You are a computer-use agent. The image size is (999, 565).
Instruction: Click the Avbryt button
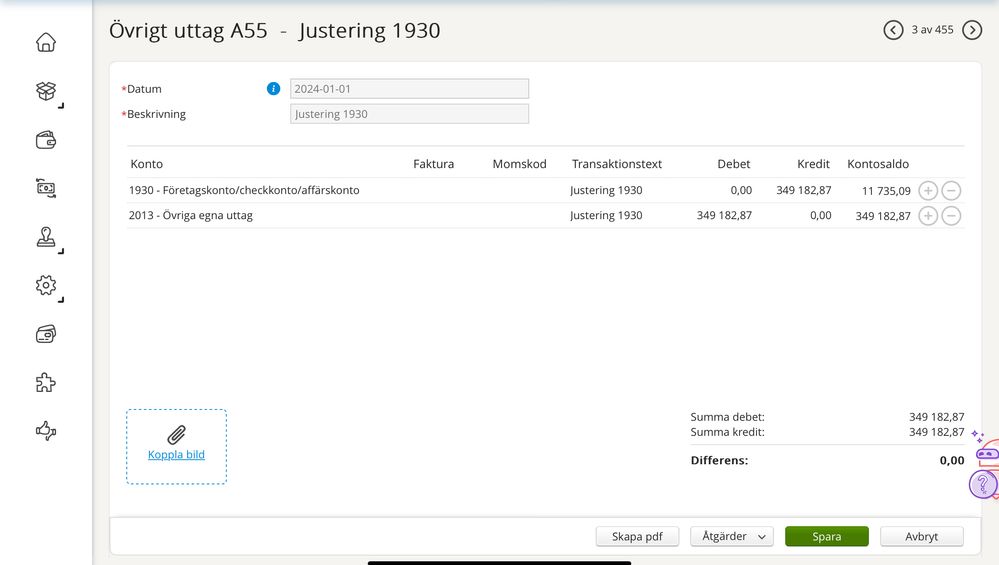[921, 537]
